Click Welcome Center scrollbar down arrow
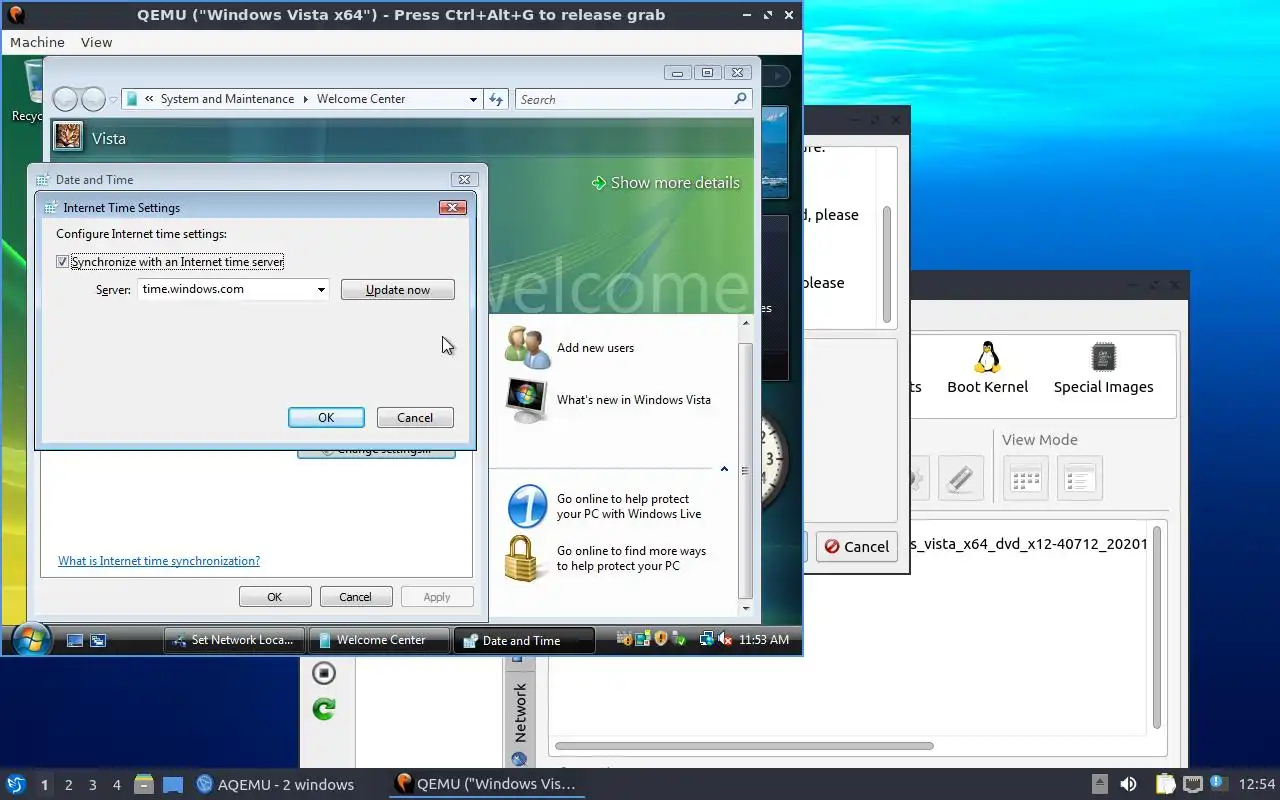Screen dimensions: 1280x800 click(745, 607)
